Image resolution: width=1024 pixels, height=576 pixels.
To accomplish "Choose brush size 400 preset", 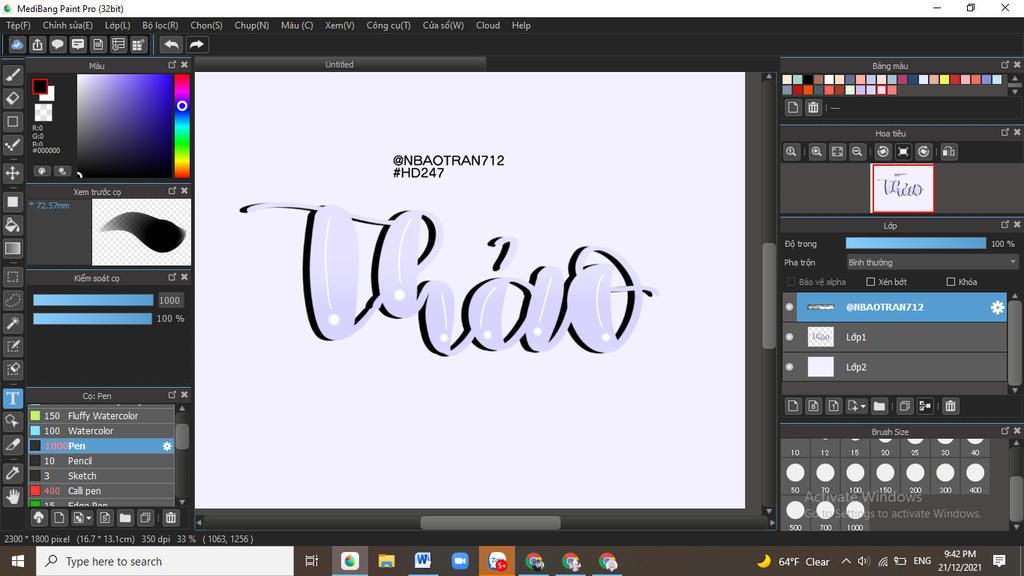I will click(x=975, y=477).
